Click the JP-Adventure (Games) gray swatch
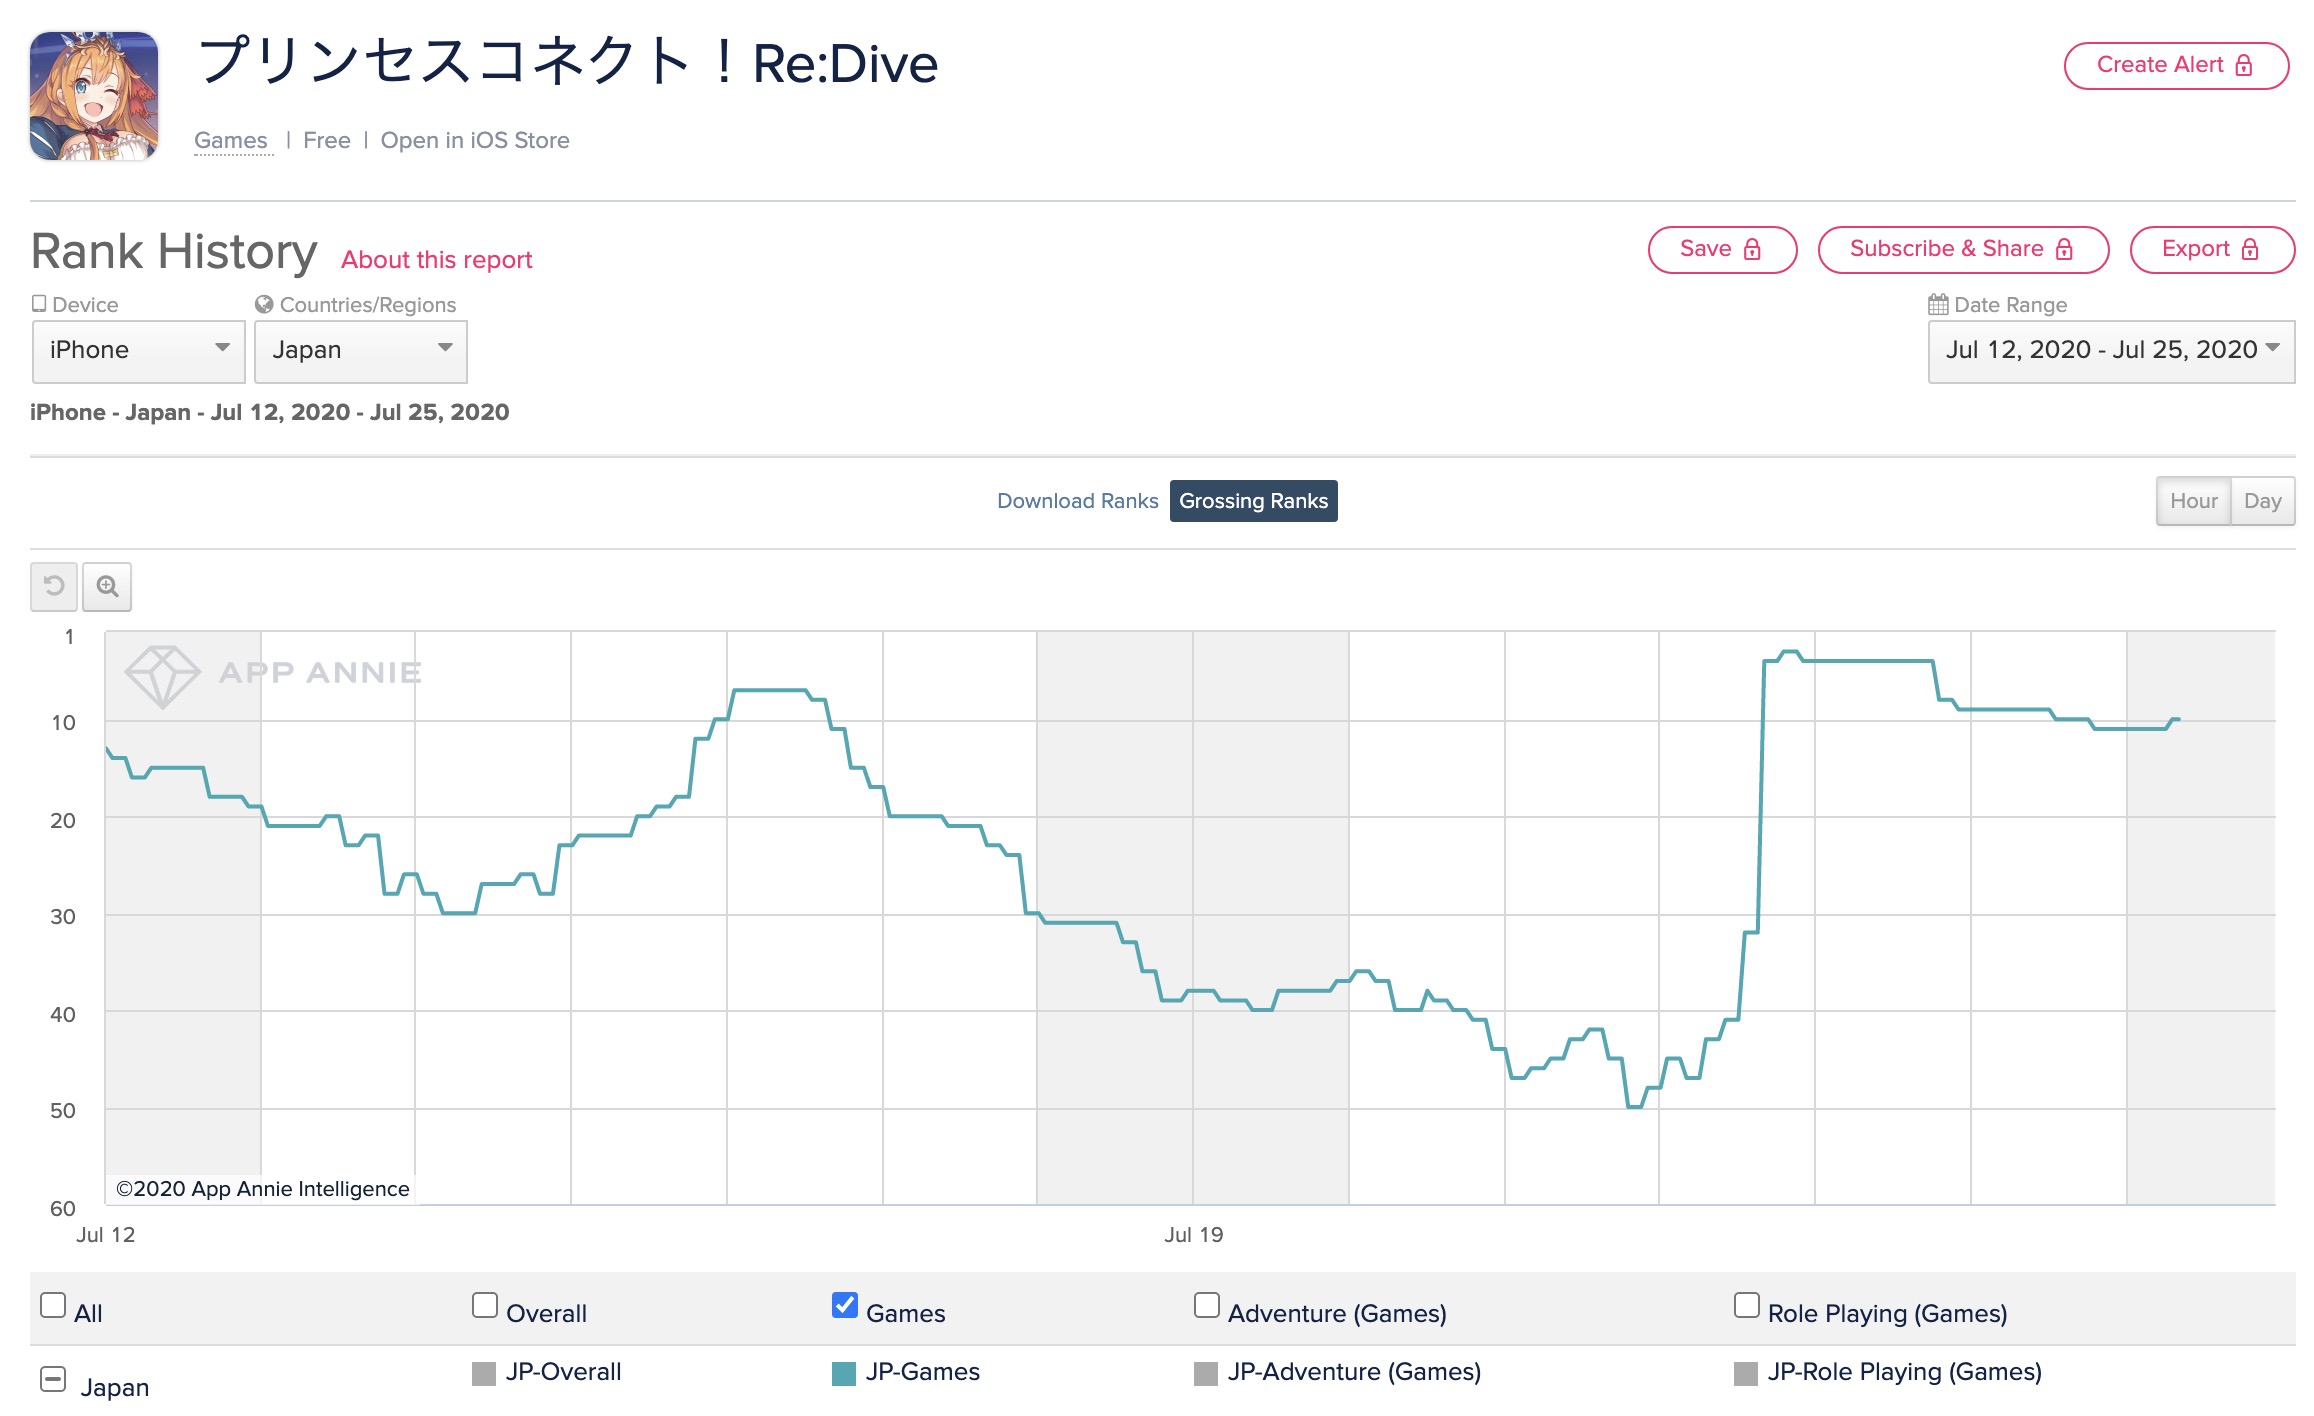Image resolution: width=2314 pixels, height=1416 pixels. 1206,1374
